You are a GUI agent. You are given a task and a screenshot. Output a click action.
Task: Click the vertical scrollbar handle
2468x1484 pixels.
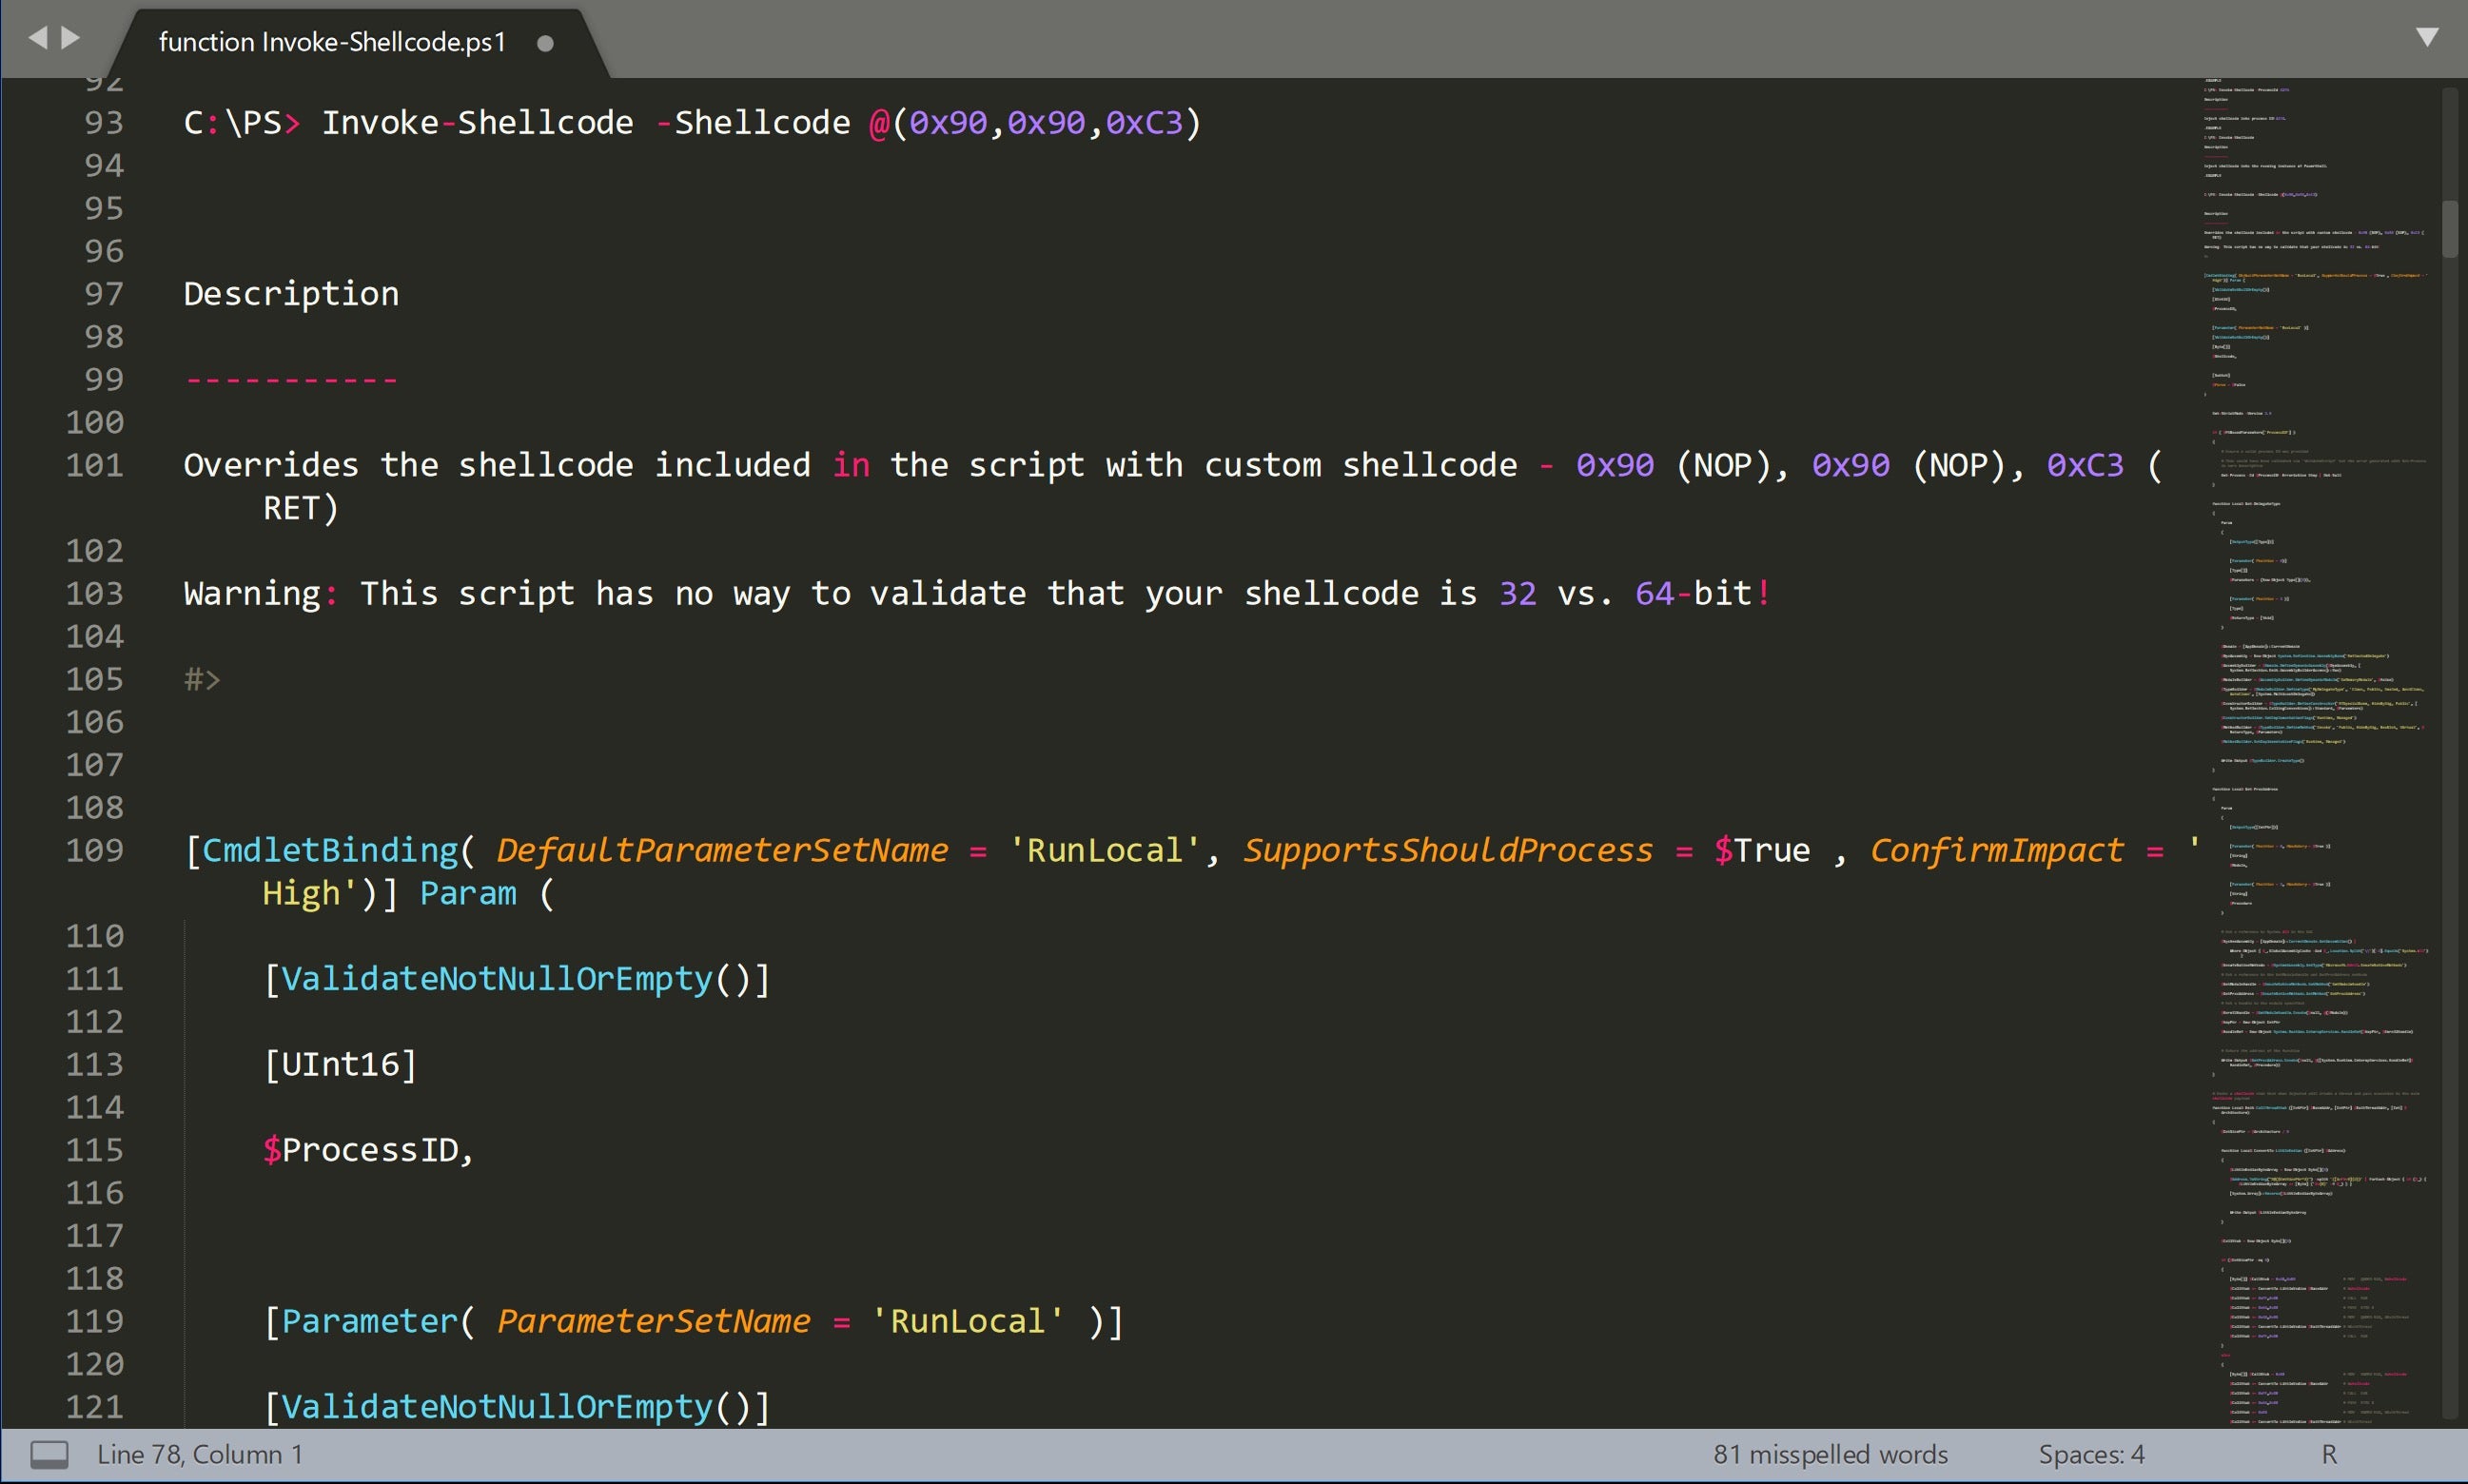[2449, 228]
